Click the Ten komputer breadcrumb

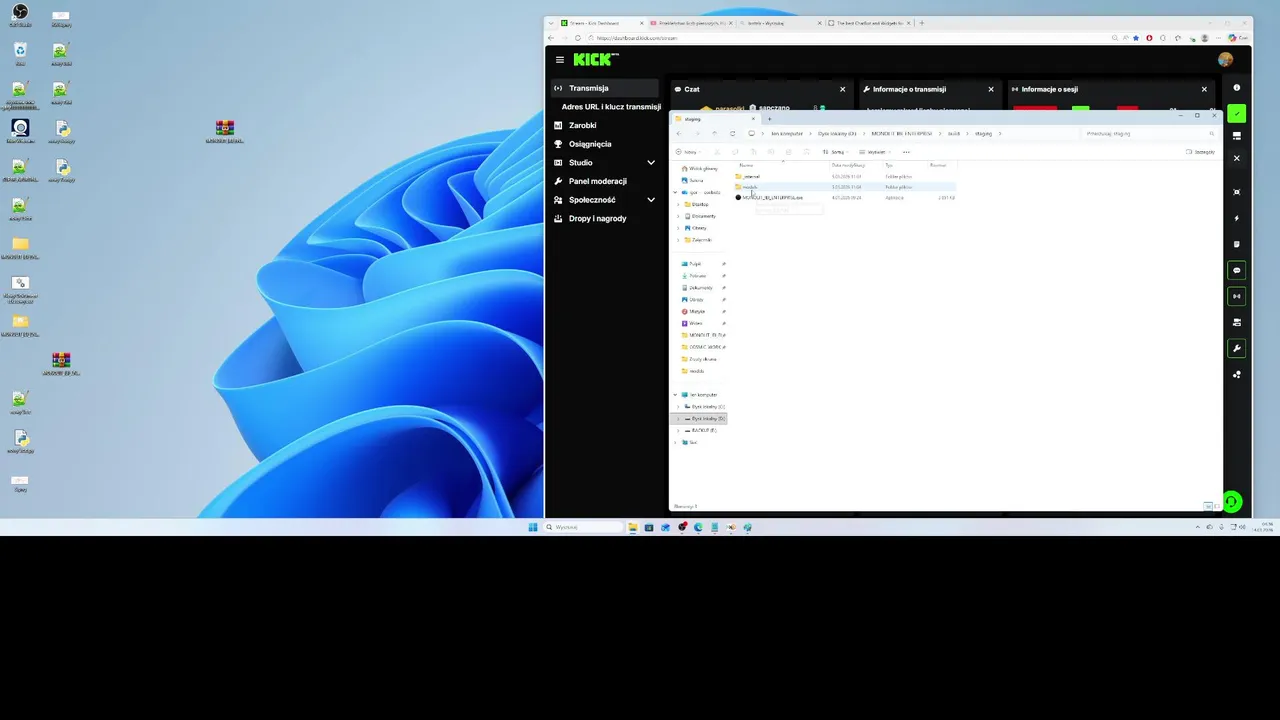click(787, 133)
